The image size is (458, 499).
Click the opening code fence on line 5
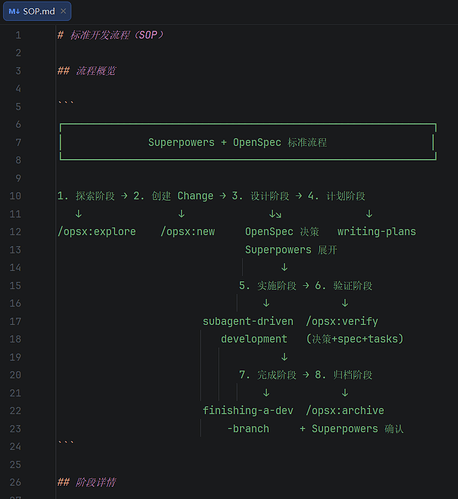[x=66, y=102]
